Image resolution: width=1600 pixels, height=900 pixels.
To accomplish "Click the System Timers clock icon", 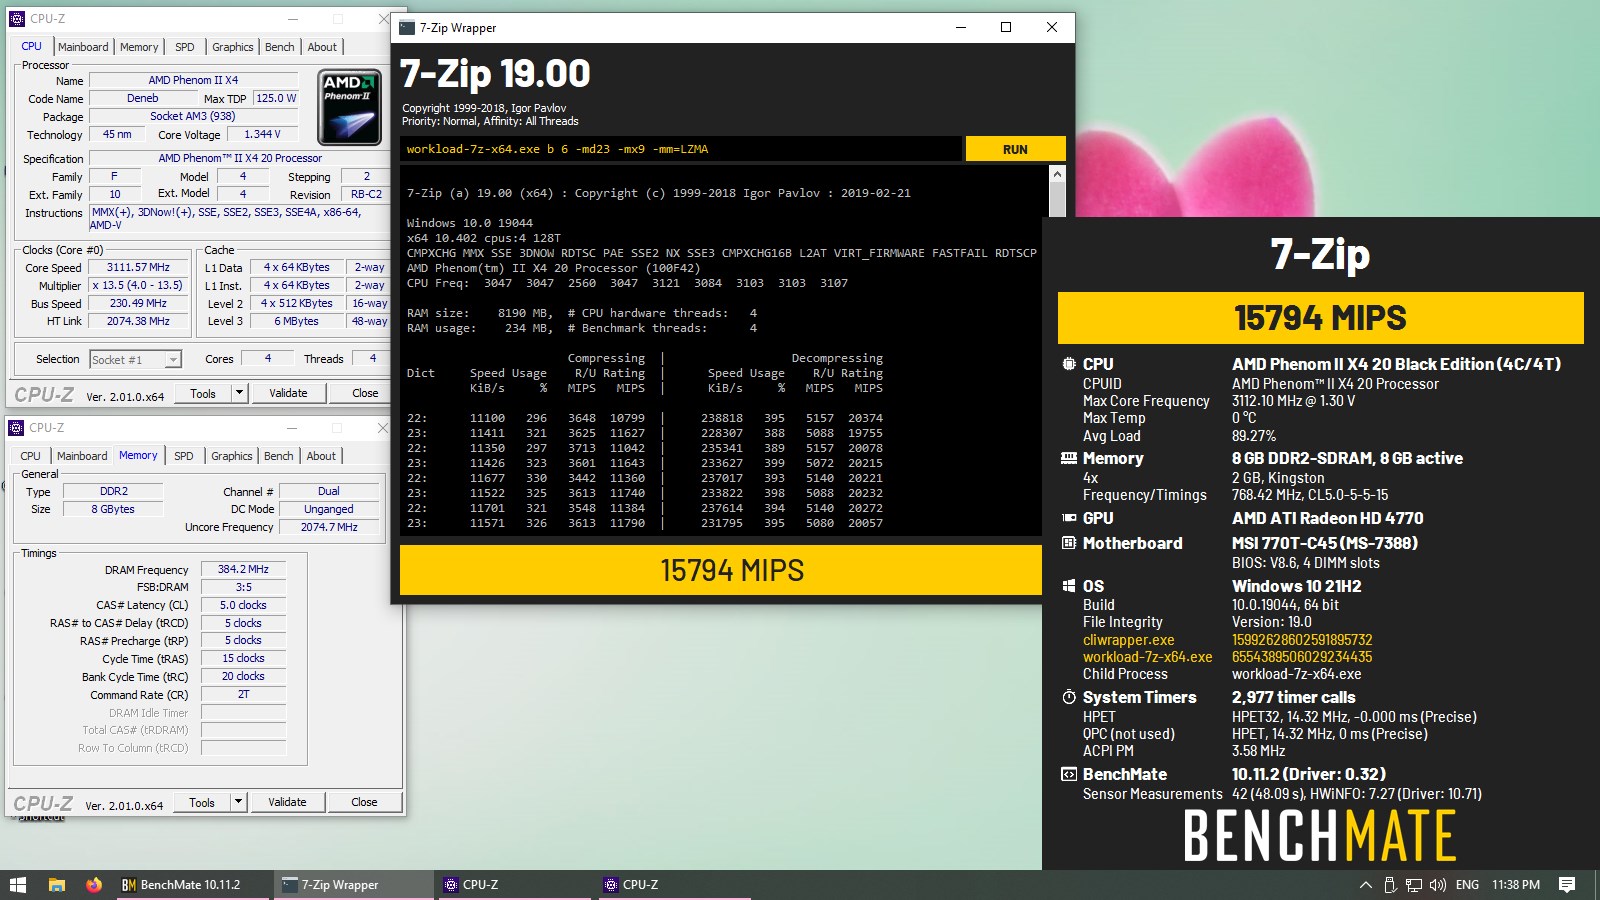I will point(1069,697).
